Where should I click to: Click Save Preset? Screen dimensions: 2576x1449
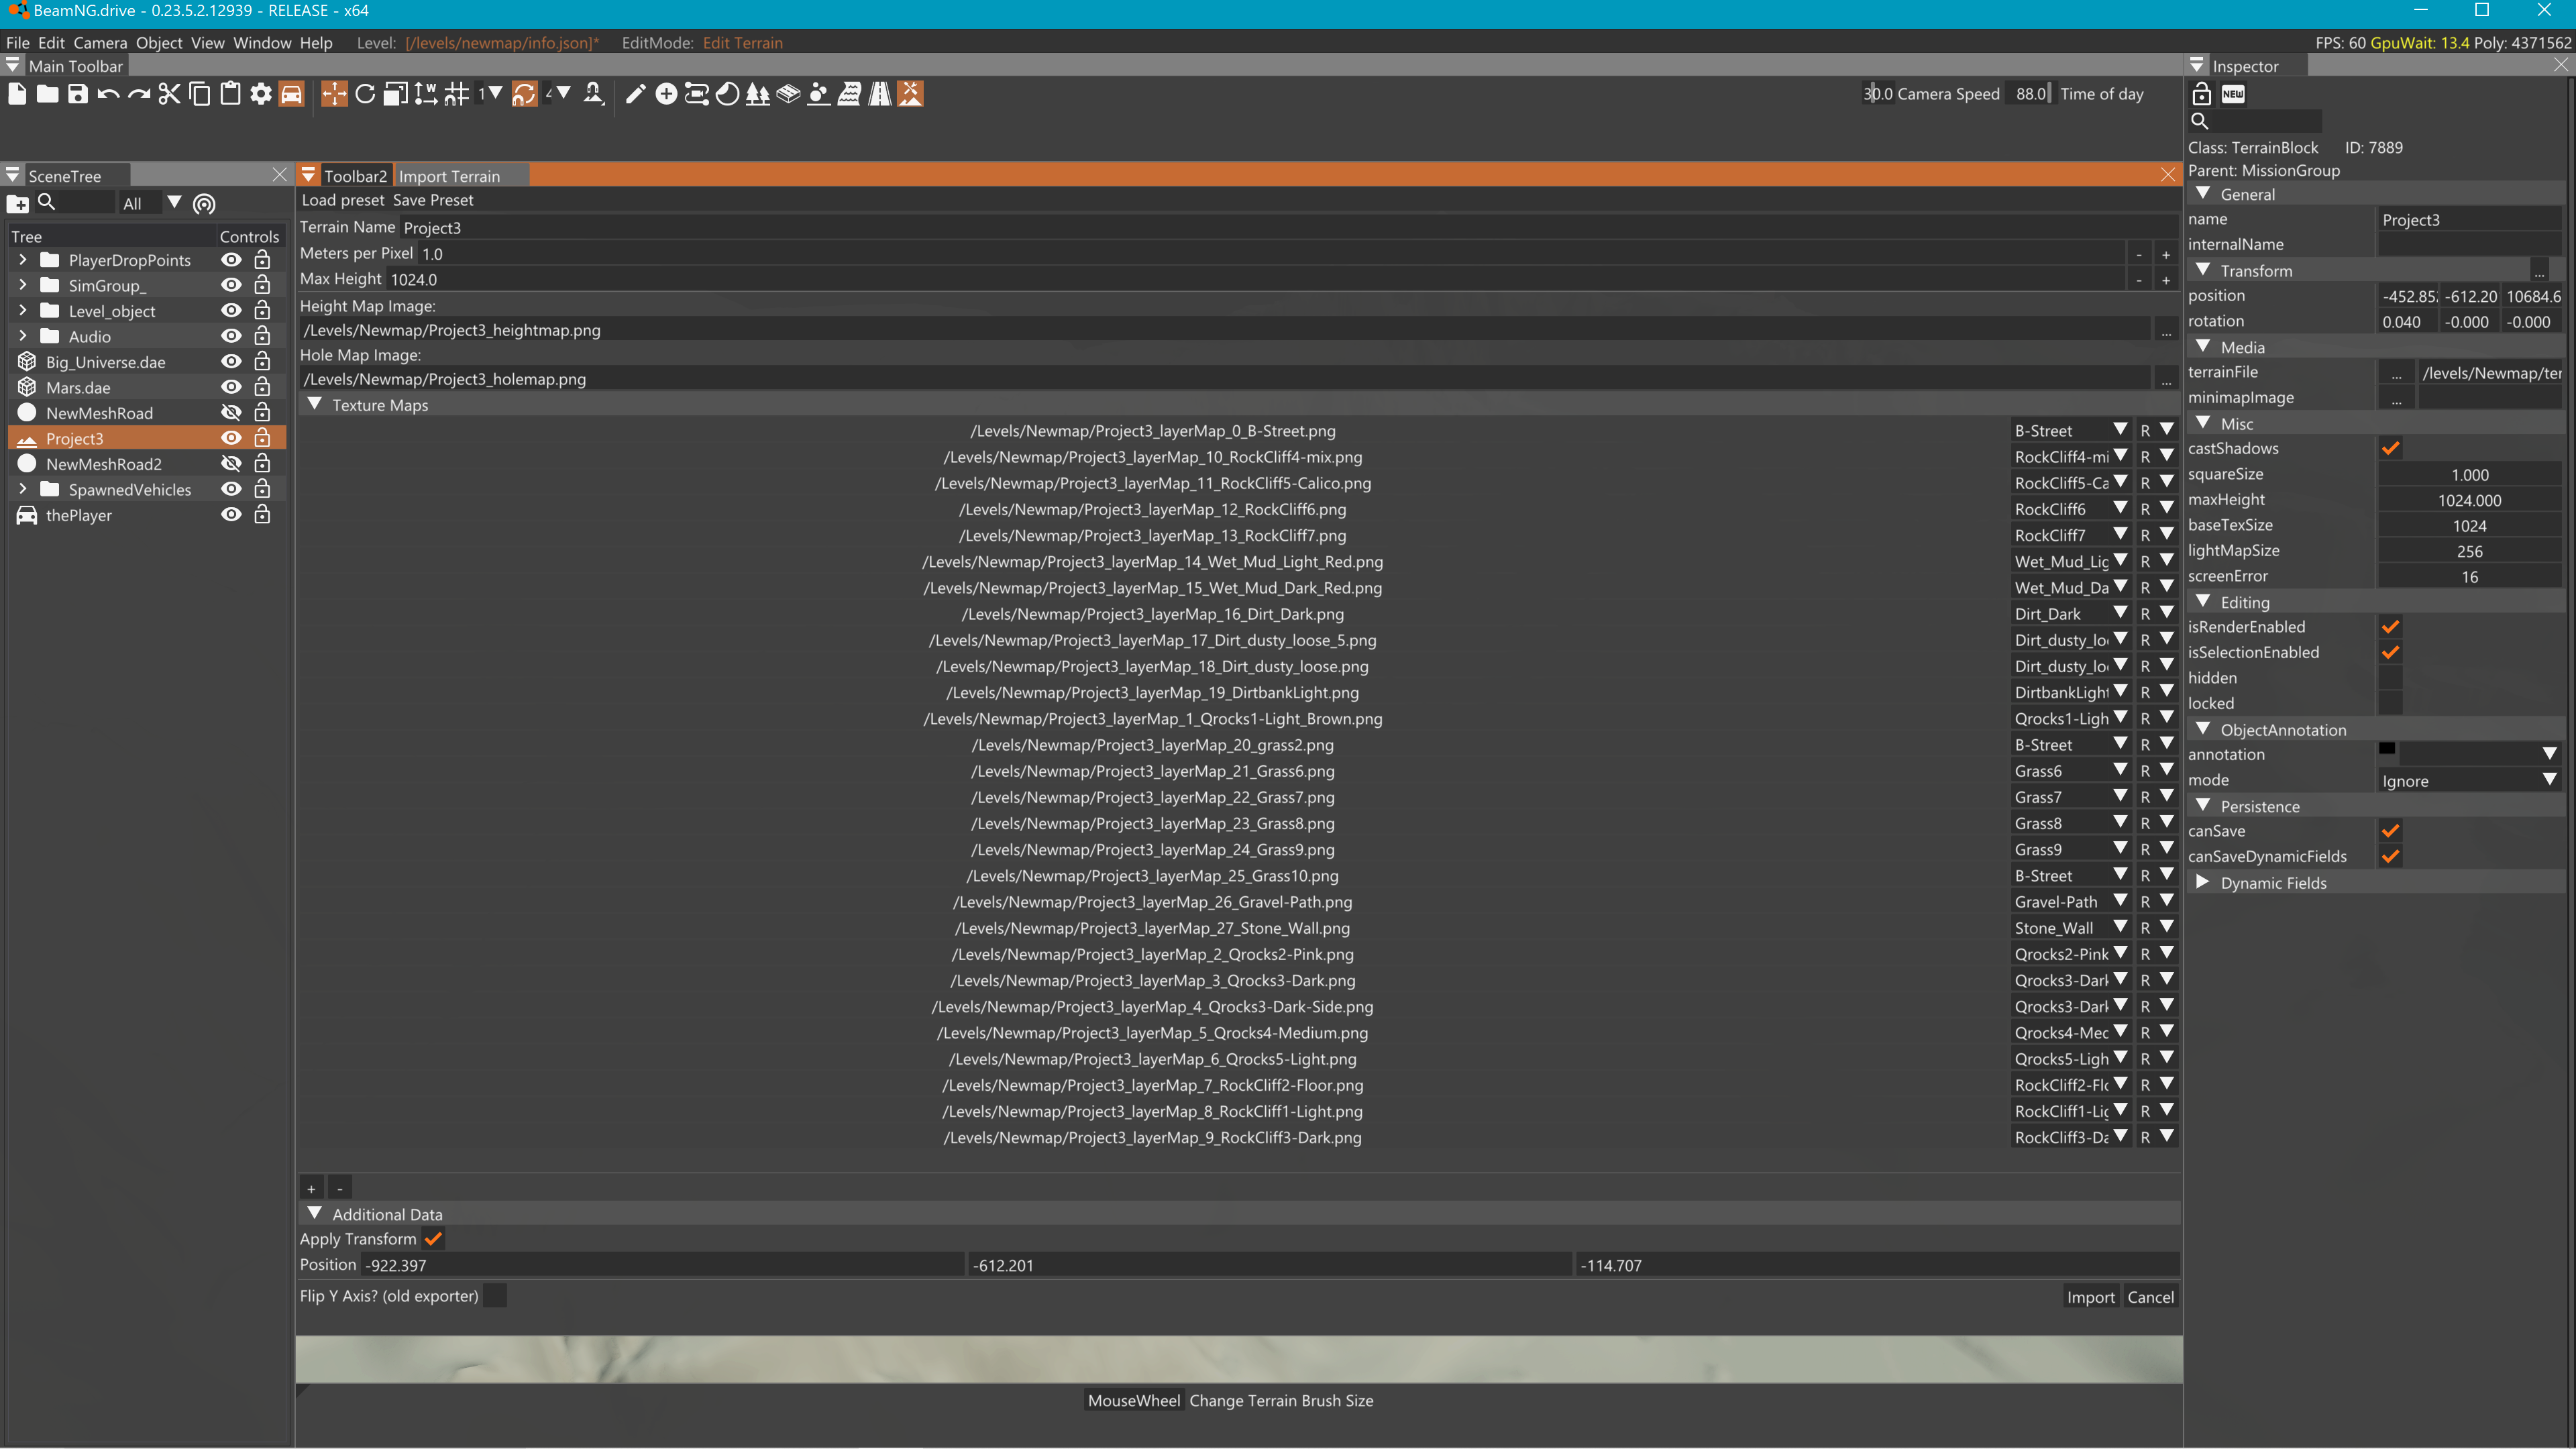pyautogui.click(x=433, y=200)
